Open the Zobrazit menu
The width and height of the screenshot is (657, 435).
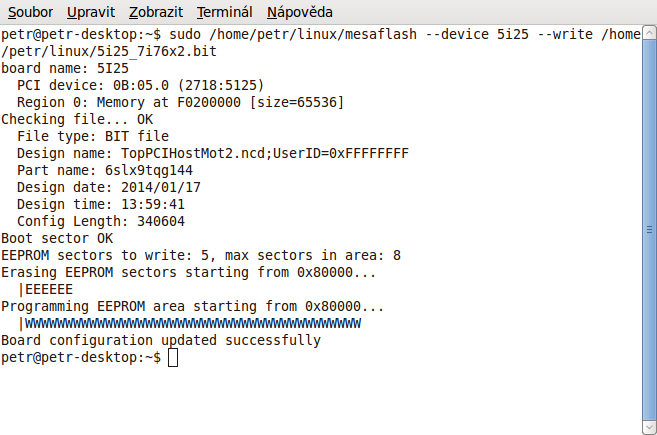(157, 13)
